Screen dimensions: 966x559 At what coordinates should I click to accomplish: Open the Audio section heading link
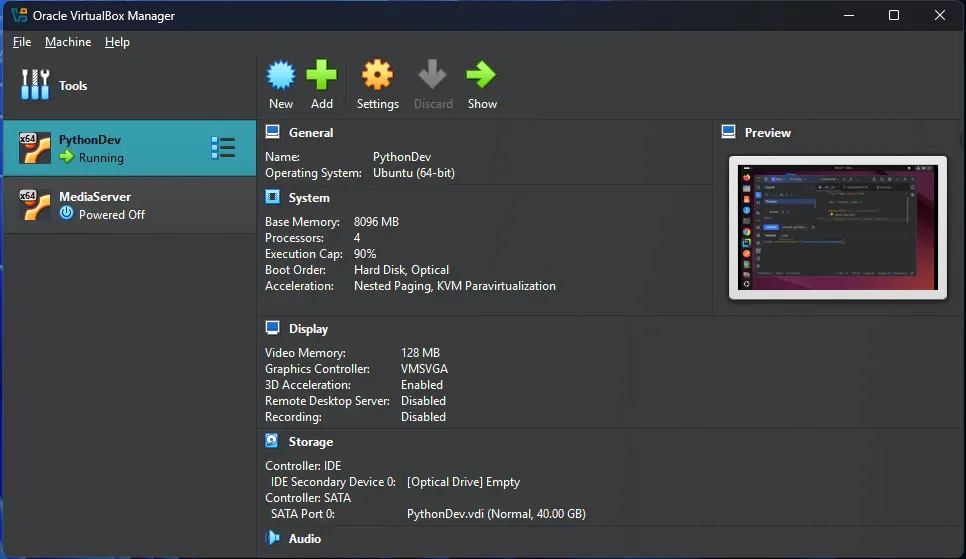[x=304, y=539]
